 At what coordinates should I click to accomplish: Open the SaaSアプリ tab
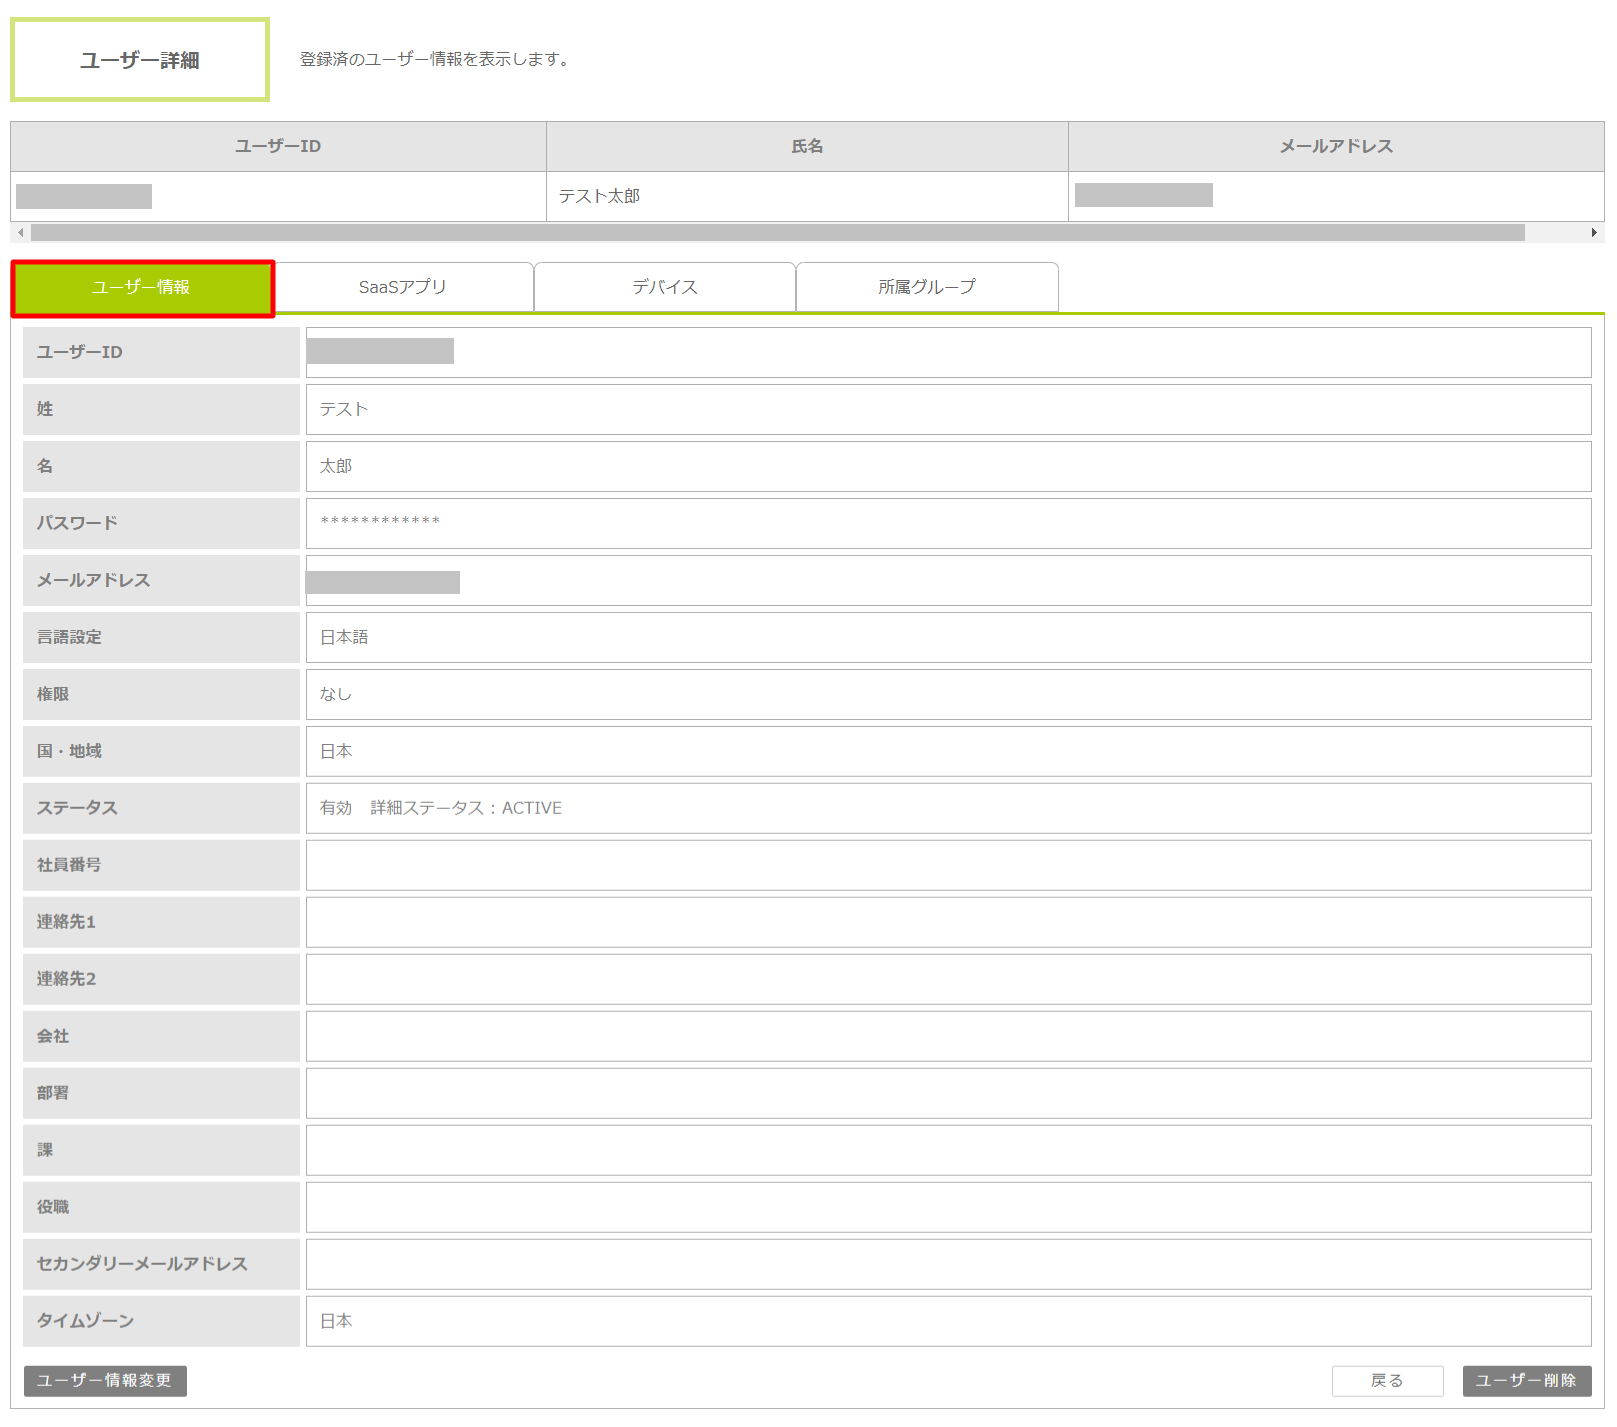click(x=403, y=287)
